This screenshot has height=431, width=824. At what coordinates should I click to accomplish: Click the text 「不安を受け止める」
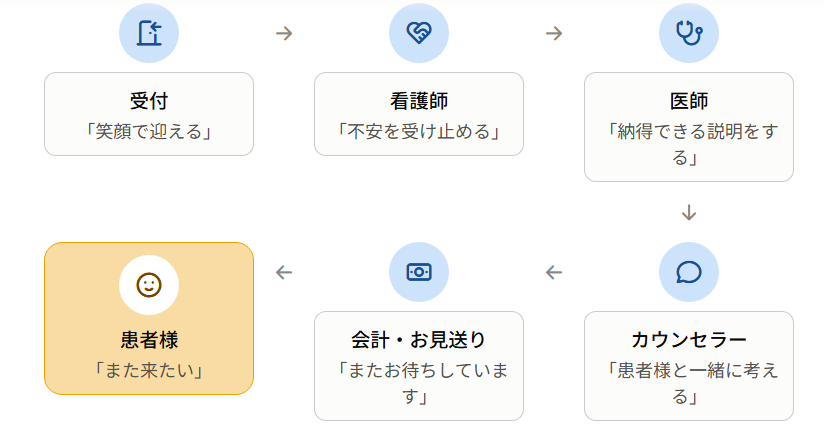click(x=419, y=131)
